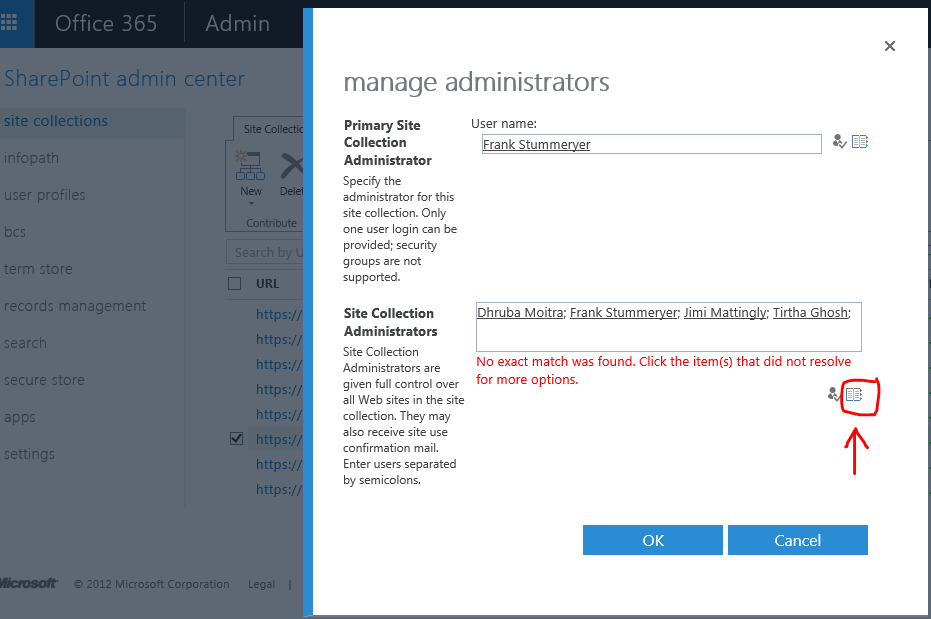Uncheck the selected site collection row checkbox
931x619 pixels.
click(236, 439)
